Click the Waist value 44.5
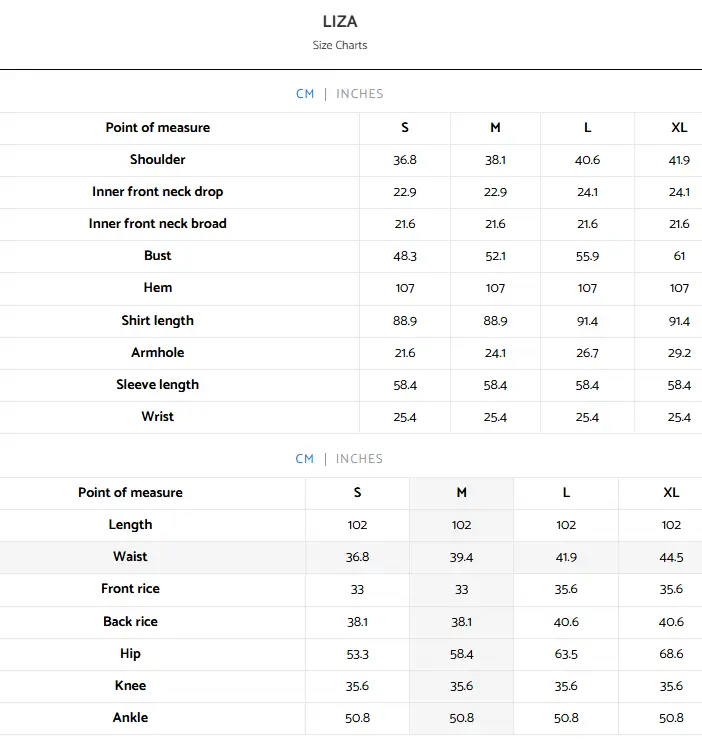The height and width of the screenshot is (739, 702). [x=671, y=557]
